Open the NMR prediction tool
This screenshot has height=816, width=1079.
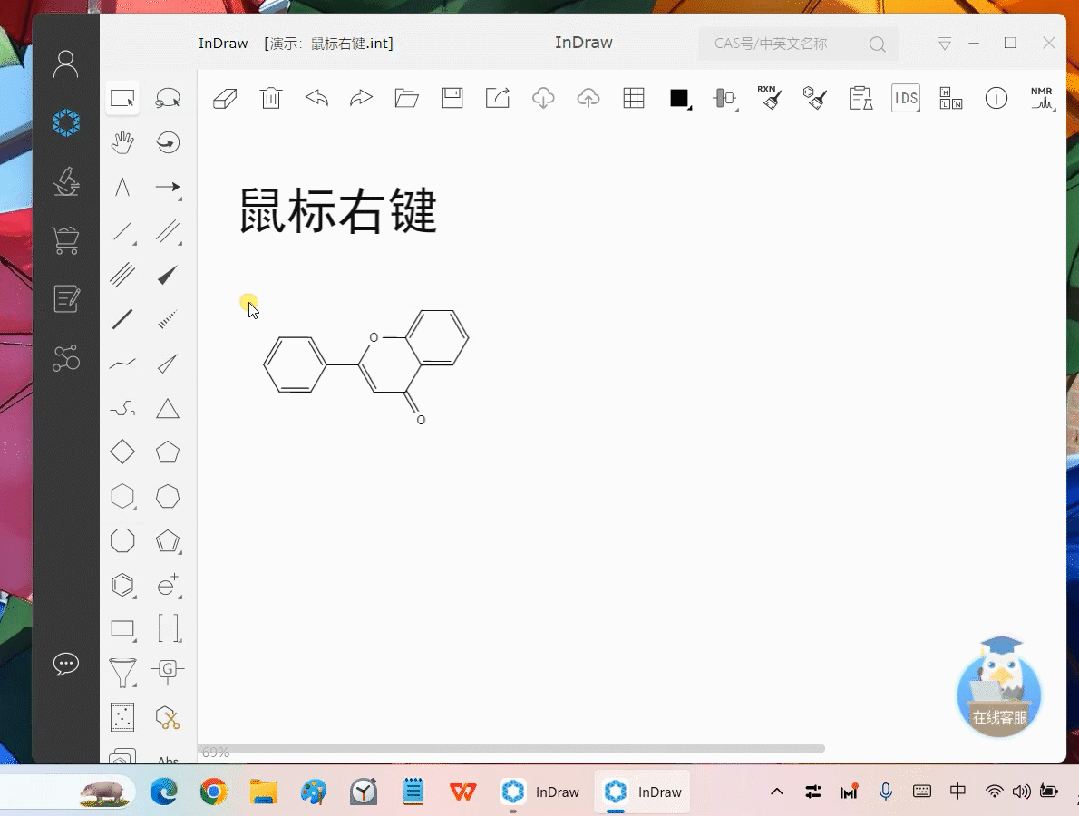pyautogui.click(x=1042, y=98)
